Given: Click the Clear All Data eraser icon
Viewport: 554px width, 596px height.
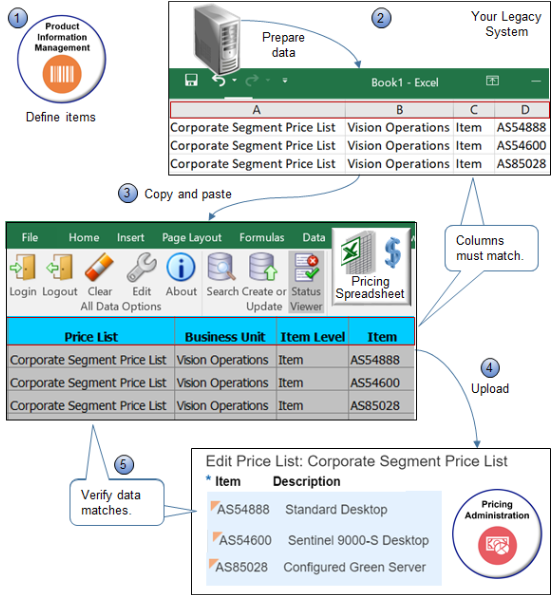Looking at the screenshot, I should tap(99, 267).
